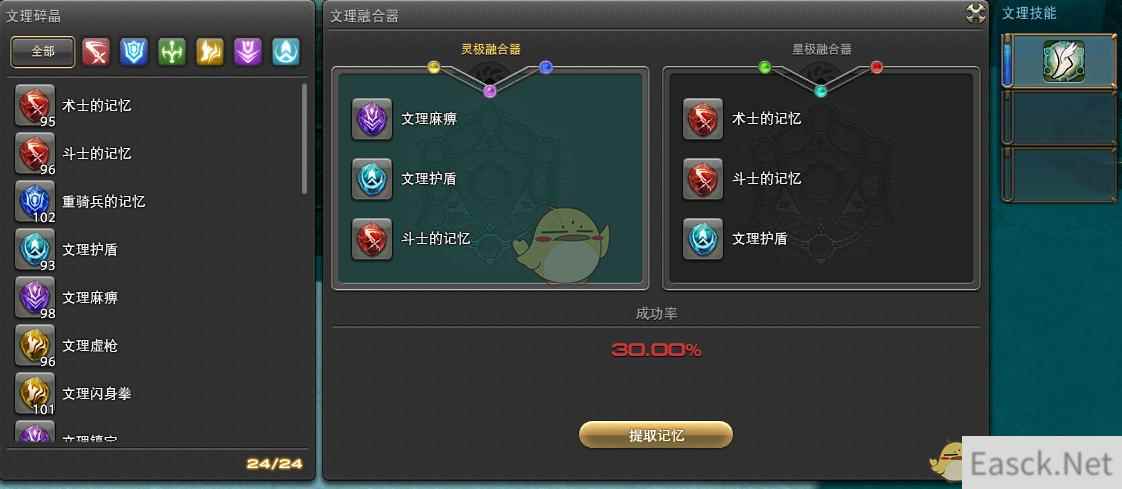Screen dimensions: 1122x489
Task: Select 术士的记忆 in the shard list
Action: click(x=157, y=106)
